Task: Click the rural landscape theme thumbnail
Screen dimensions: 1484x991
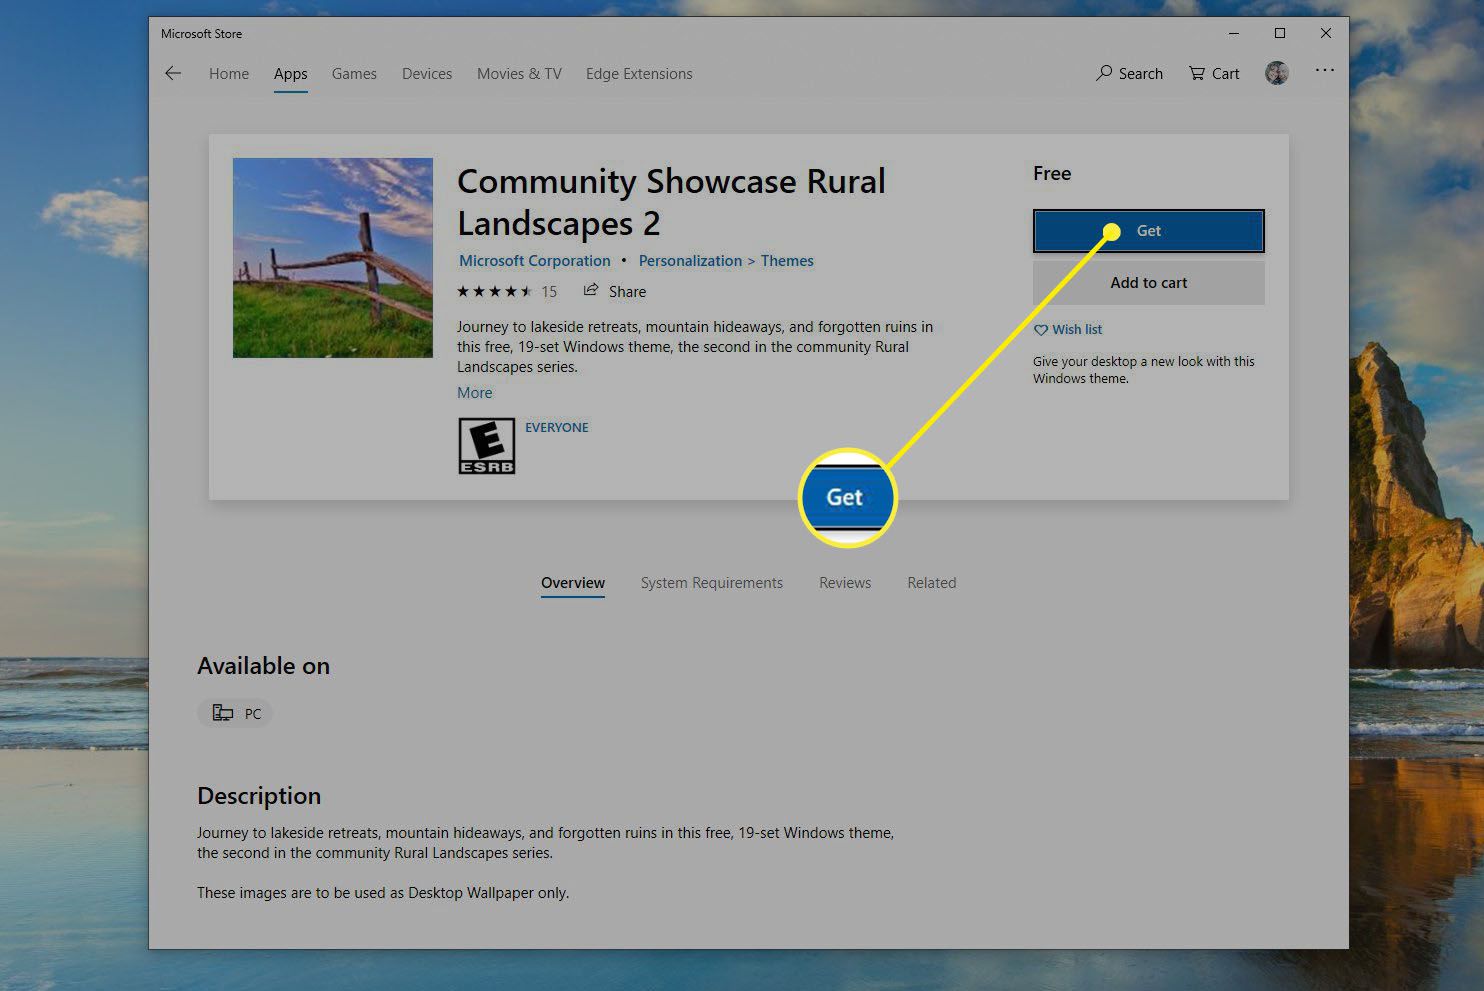Action: (x=333, y=258)
